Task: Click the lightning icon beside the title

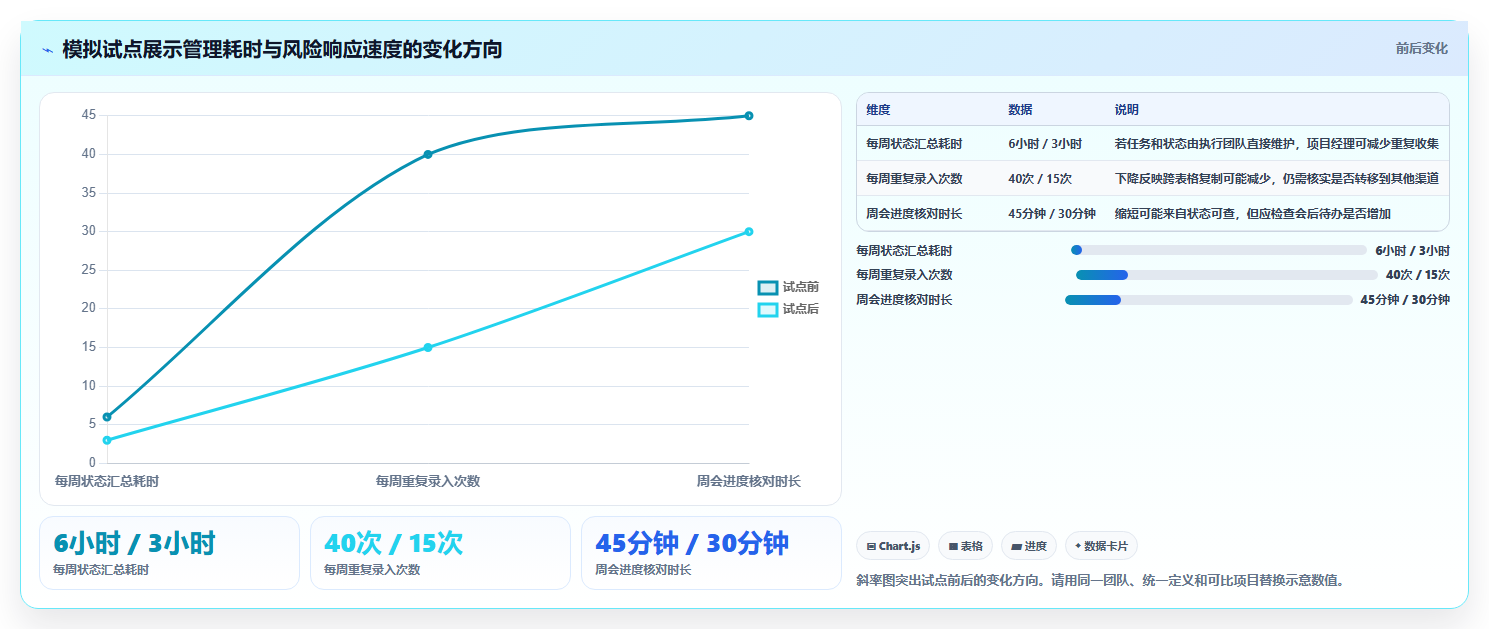Action: pos(48,50)
